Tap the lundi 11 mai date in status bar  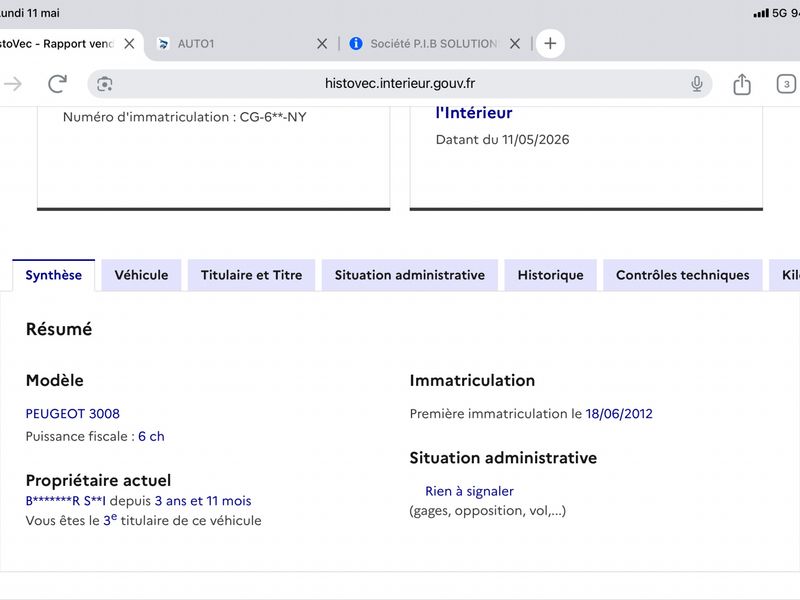pyautogui.click(x=30, y=13)
